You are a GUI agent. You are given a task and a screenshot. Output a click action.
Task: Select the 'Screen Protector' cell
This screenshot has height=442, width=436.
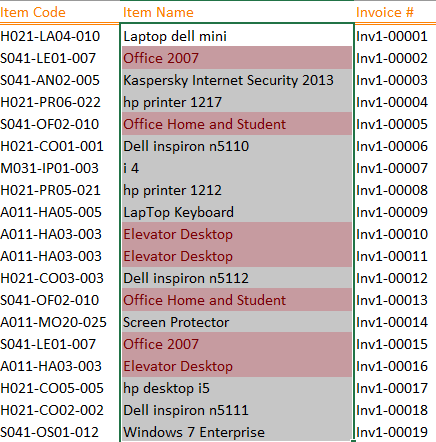[237, 322]
